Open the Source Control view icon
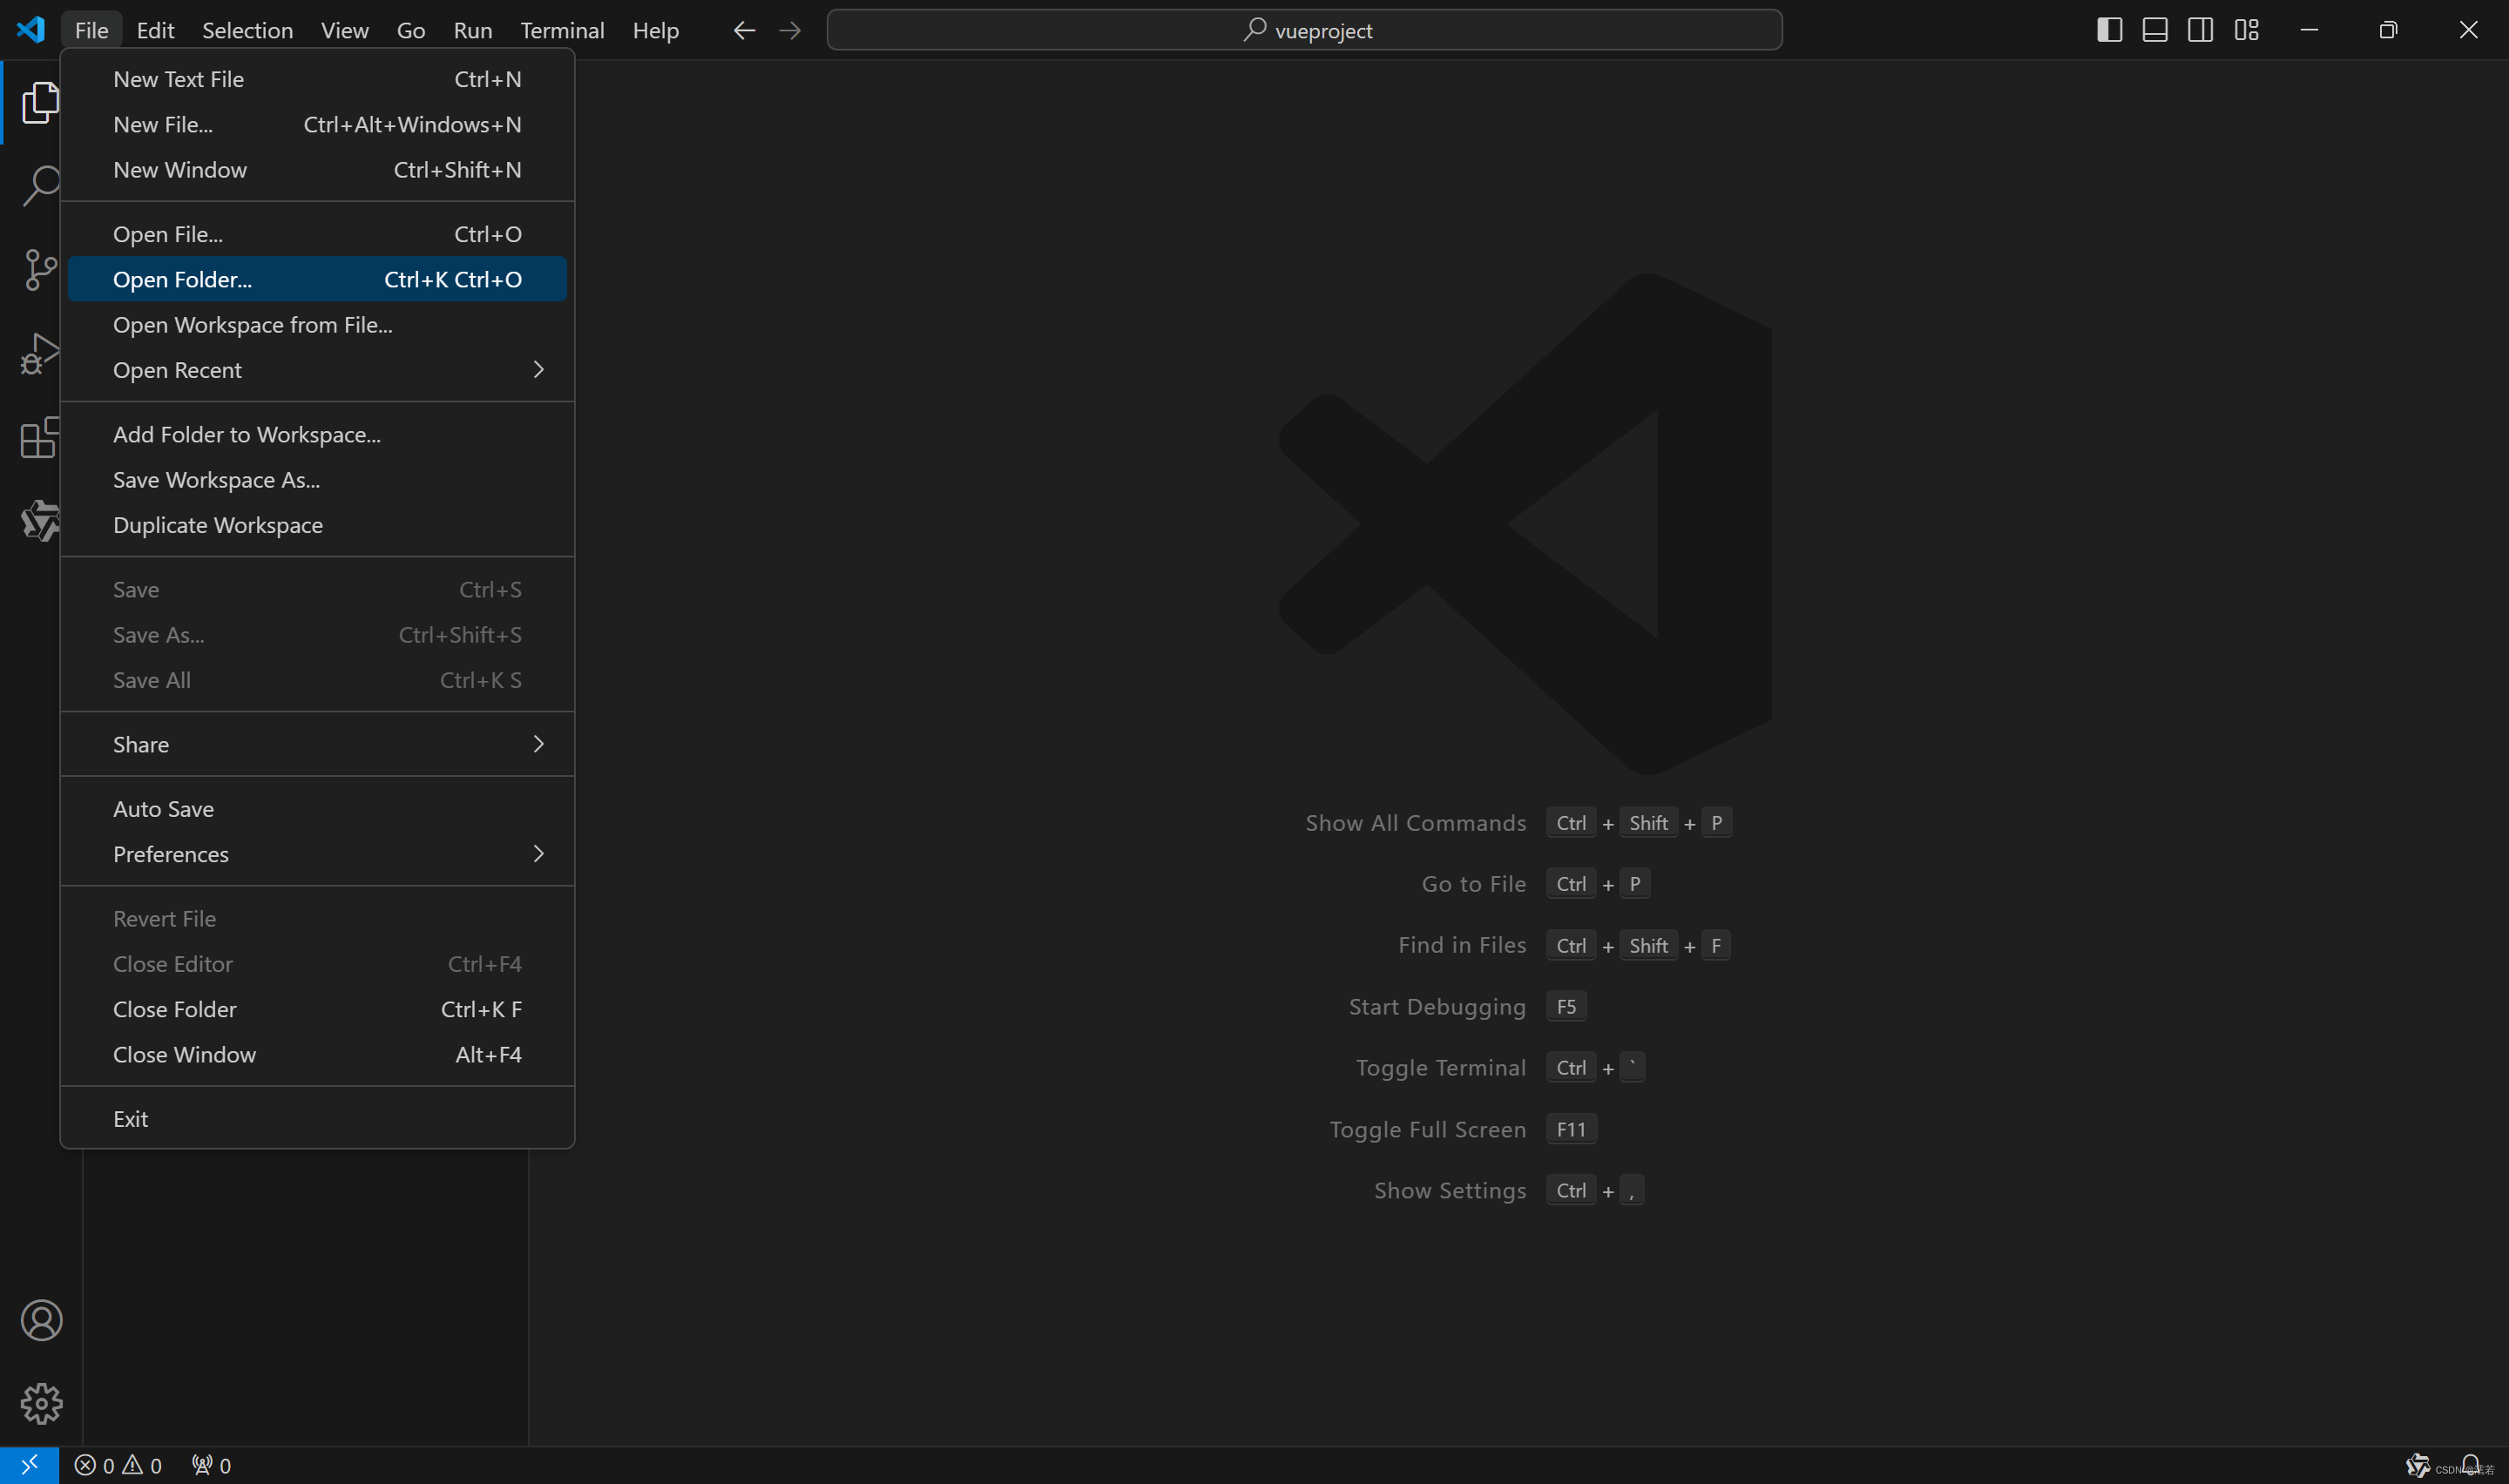This screenshot has height=1484, width=2509. (x=40, y=270)
